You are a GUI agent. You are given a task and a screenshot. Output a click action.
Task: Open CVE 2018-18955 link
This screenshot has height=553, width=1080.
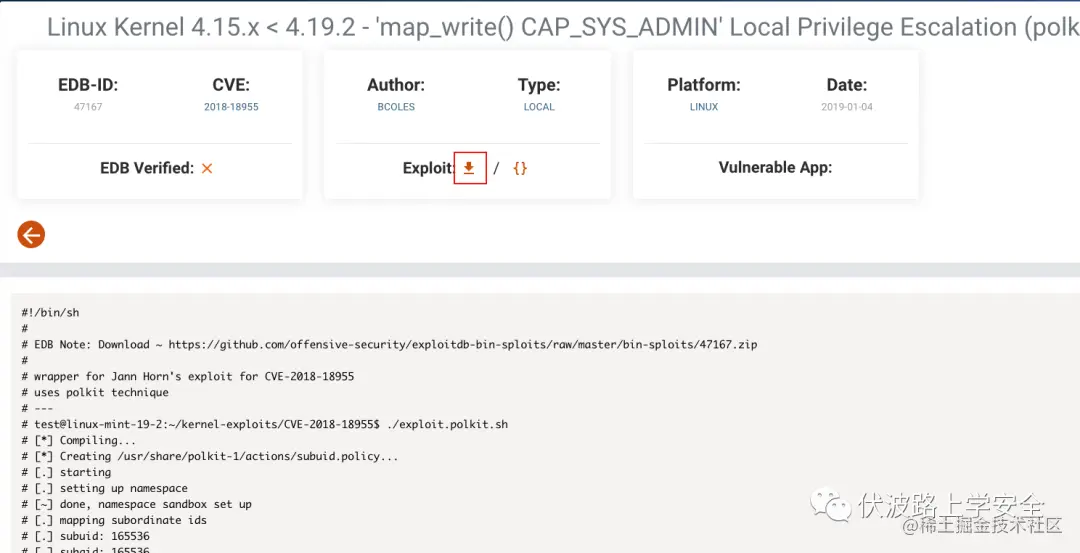click(x=231, y=107)
